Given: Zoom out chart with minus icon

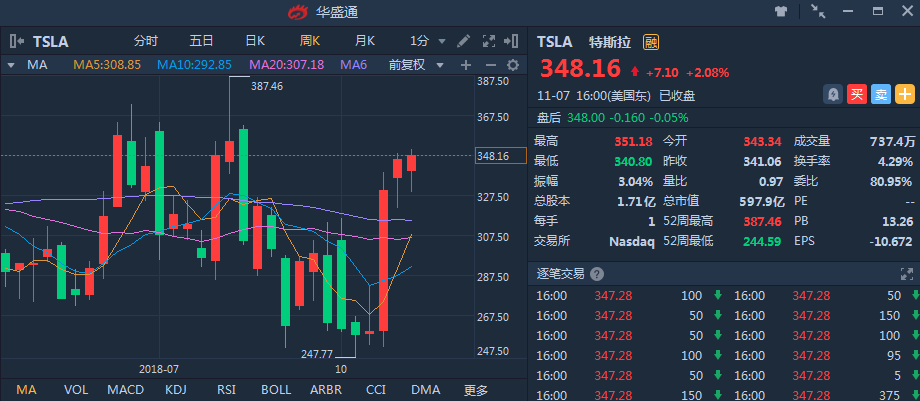Looking at the screenshot, I should (491, 65).
